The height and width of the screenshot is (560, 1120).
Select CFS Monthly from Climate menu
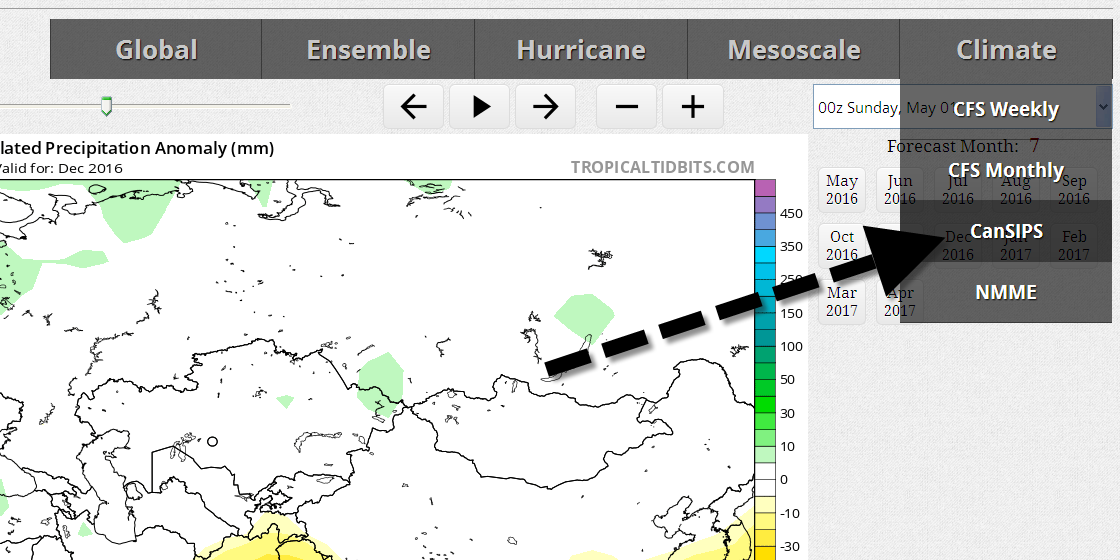1006,170
